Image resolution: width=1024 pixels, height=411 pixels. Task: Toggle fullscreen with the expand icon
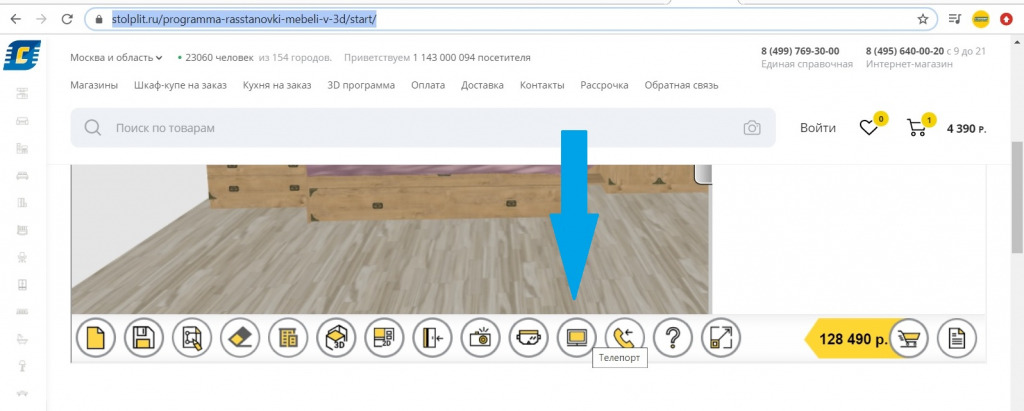pyautogui.click(x=721, y=338)
